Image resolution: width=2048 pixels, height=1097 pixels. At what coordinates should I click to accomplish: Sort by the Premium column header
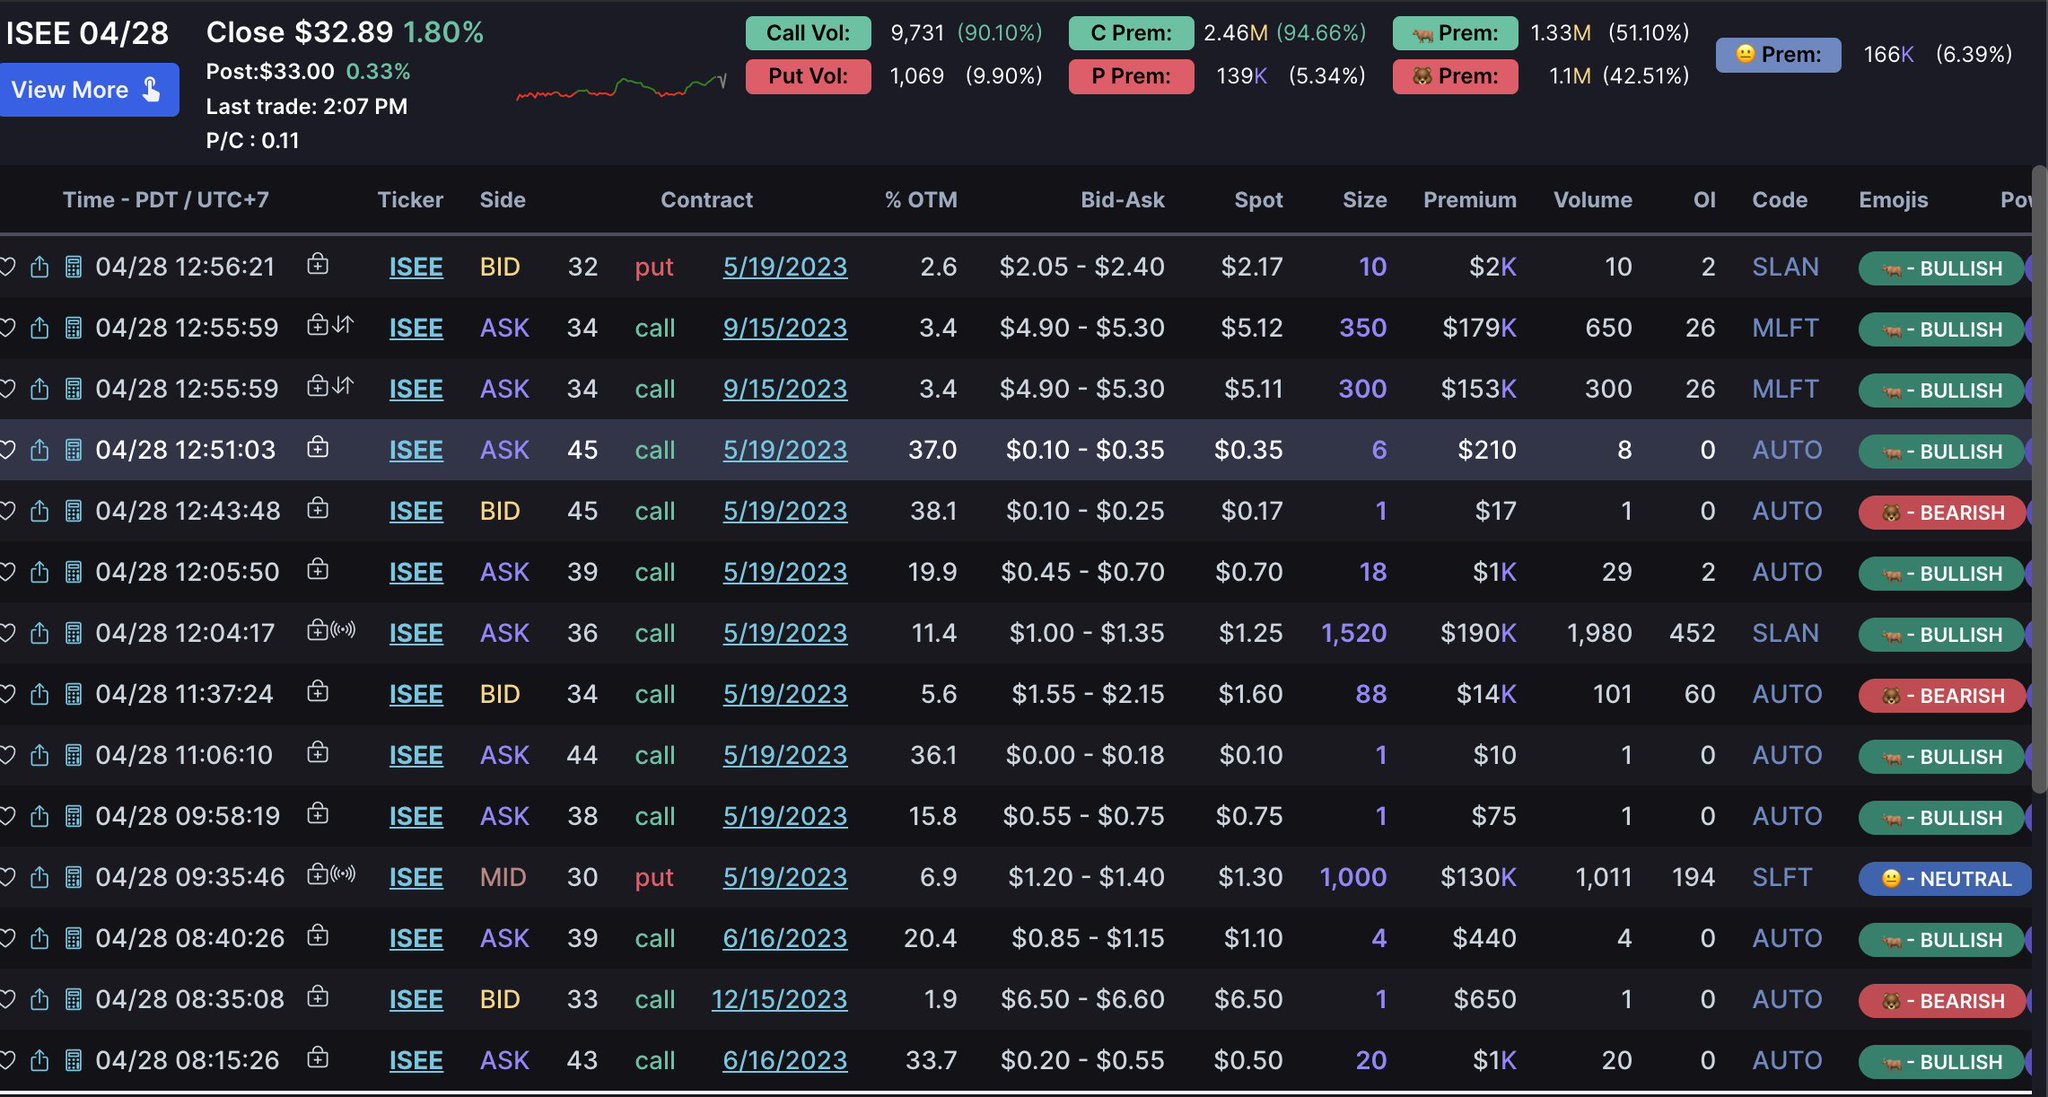coord(1469,199)
